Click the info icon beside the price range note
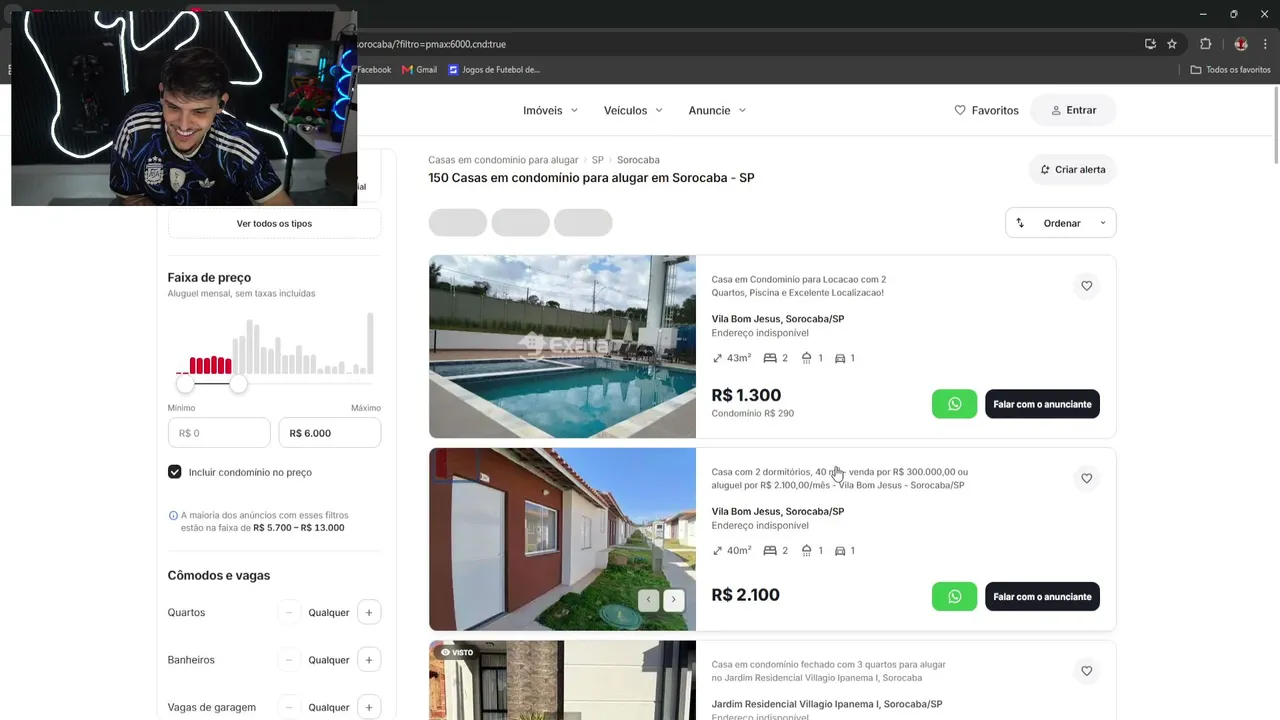Screen dimensions: 1280x720 pos(173,516)
